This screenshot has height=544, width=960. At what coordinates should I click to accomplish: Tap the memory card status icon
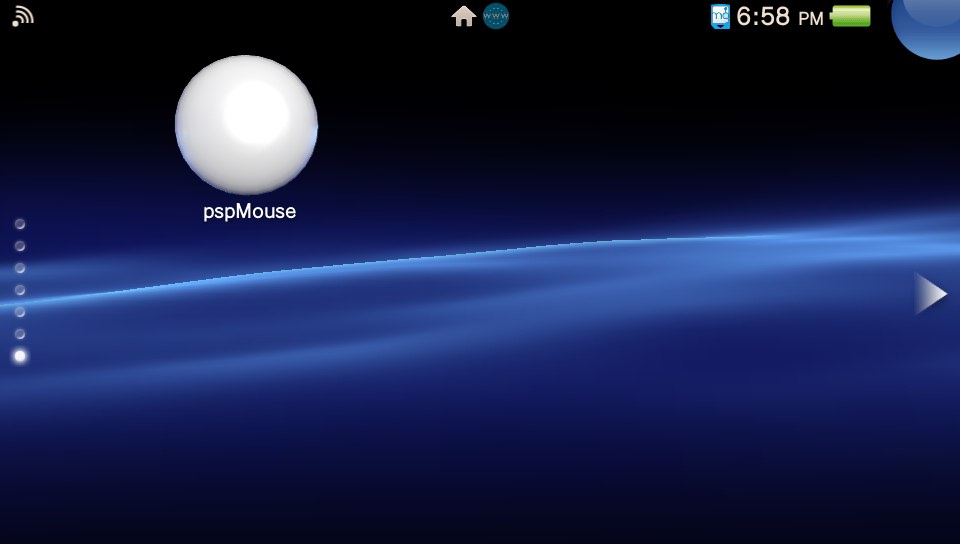pos(720,17)
